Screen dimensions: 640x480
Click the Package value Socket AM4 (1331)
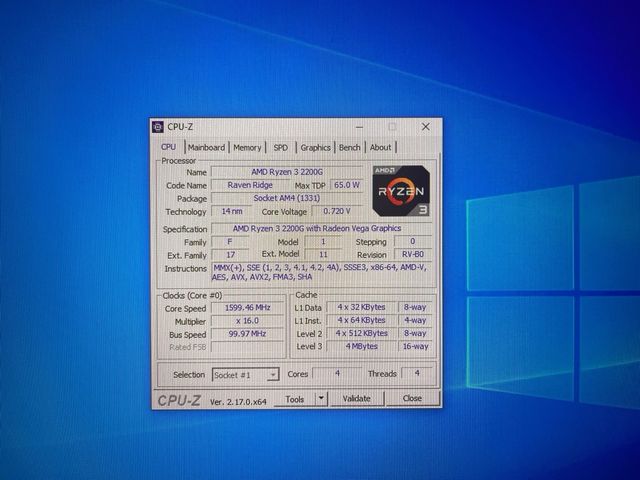click(287, 198)
